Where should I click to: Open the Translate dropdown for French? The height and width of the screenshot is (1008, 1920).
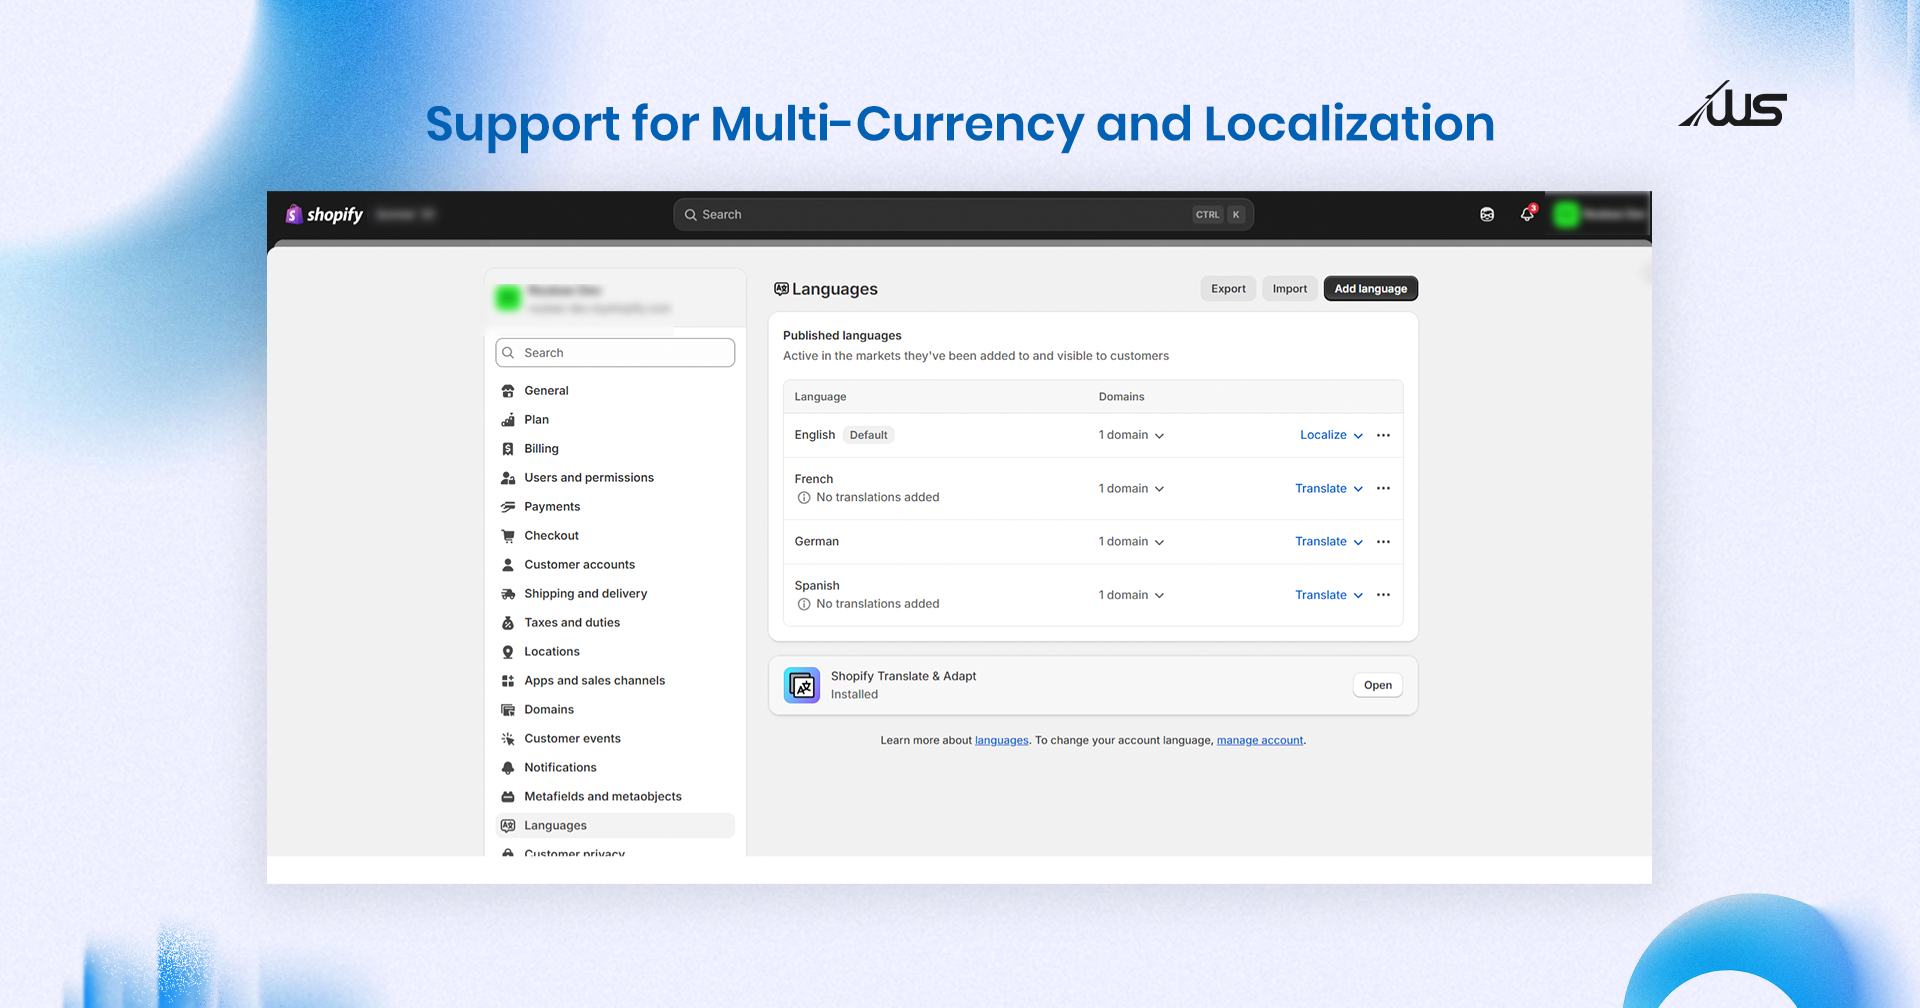pyautogui.click(x=1329, y=489)
